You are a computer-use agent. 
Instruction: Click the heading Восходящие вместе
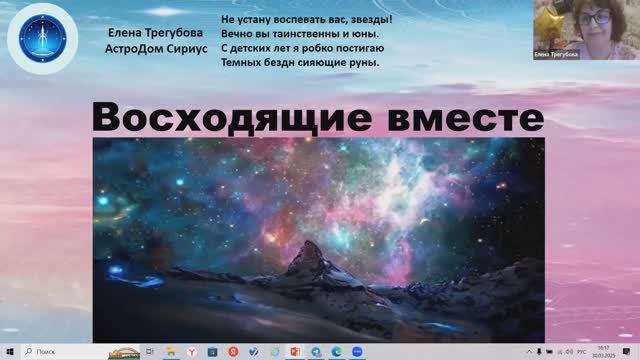pos(318,118)
